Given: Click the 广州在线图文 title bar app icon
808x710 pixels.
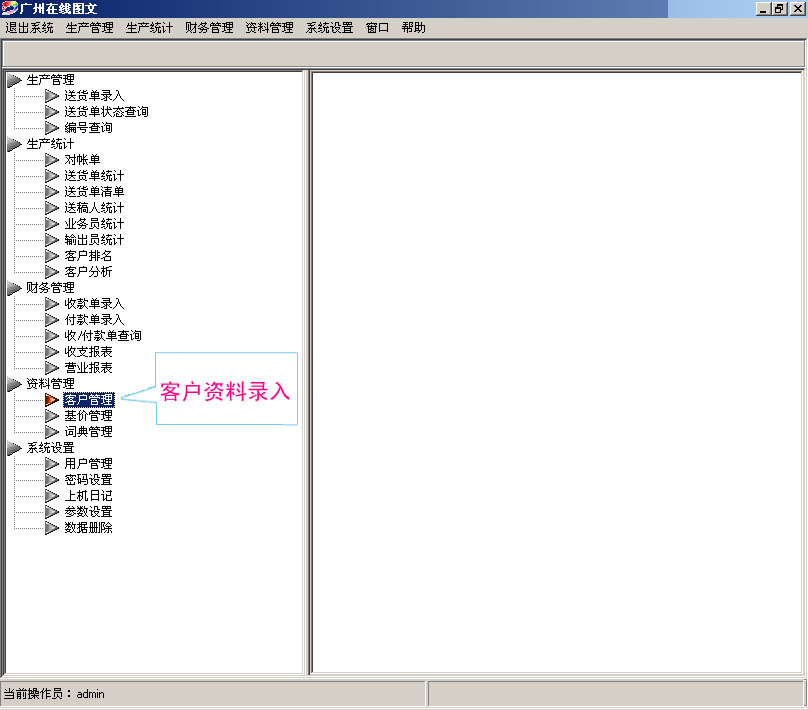Looking at the screenshot, I should [9, 8].
